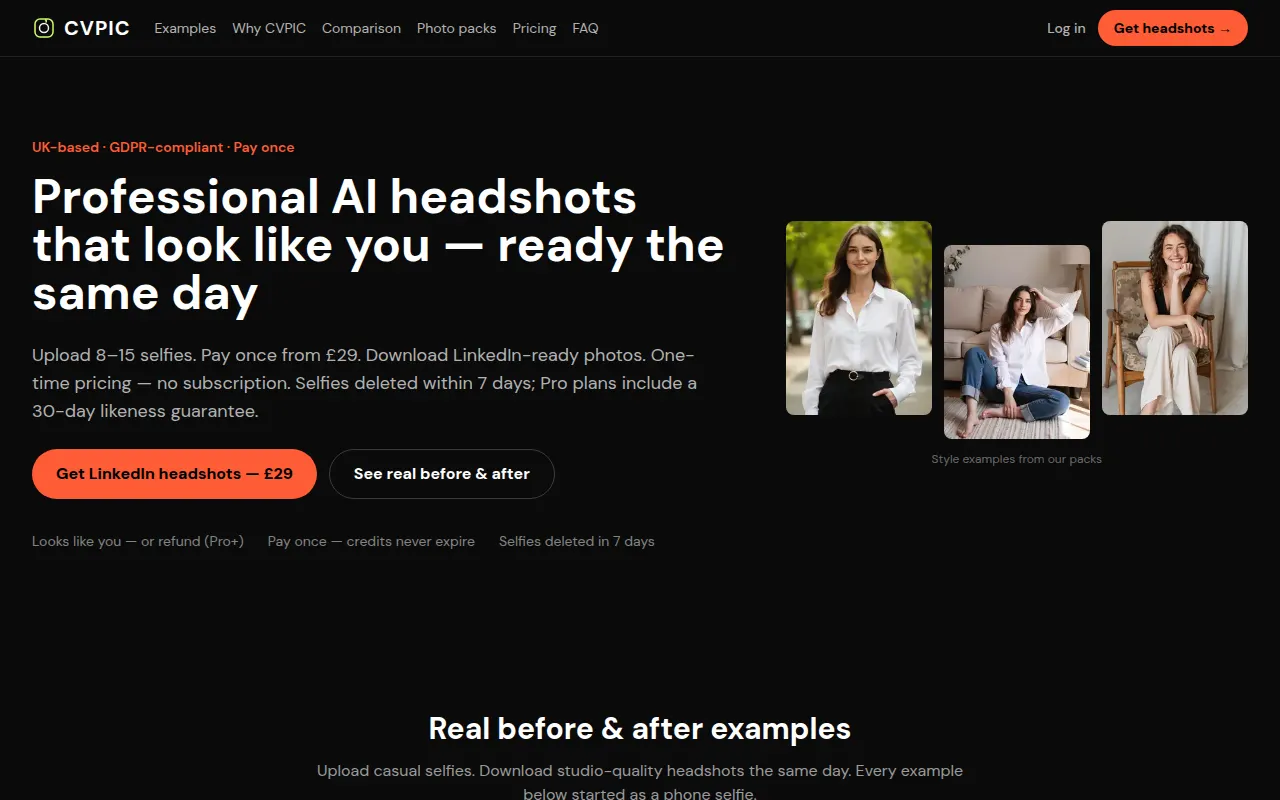
Task: Click the 'Professional AI headshots' main headline
Action: point(378,245)
